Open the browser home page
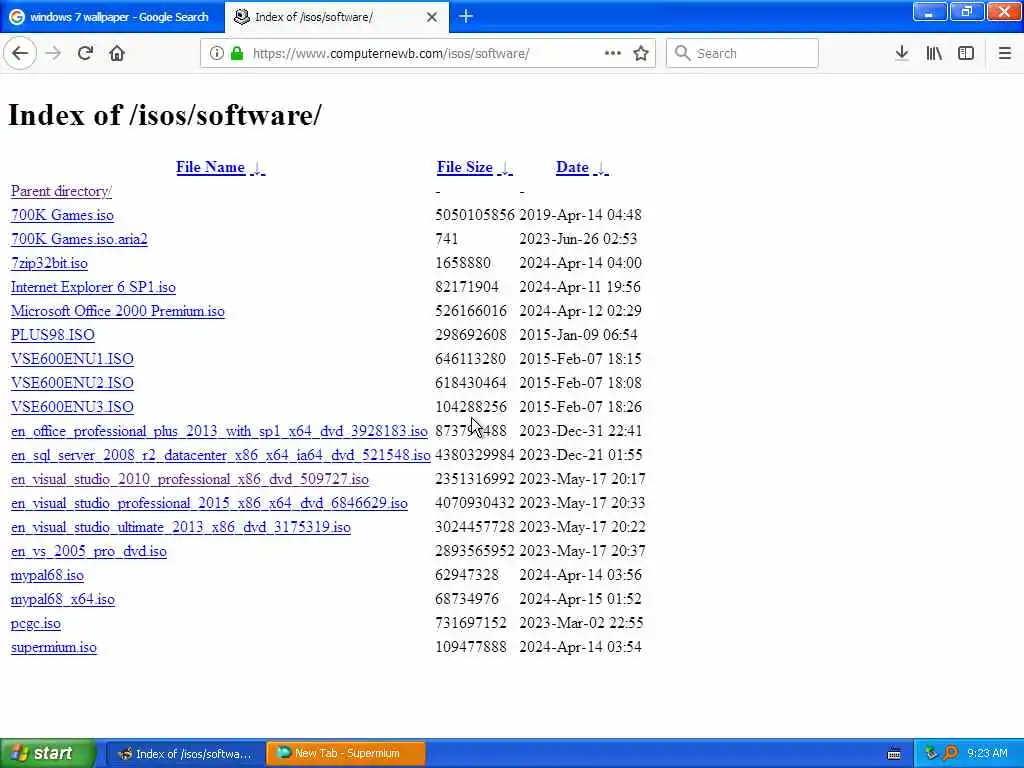 click(x=117, y=53)
